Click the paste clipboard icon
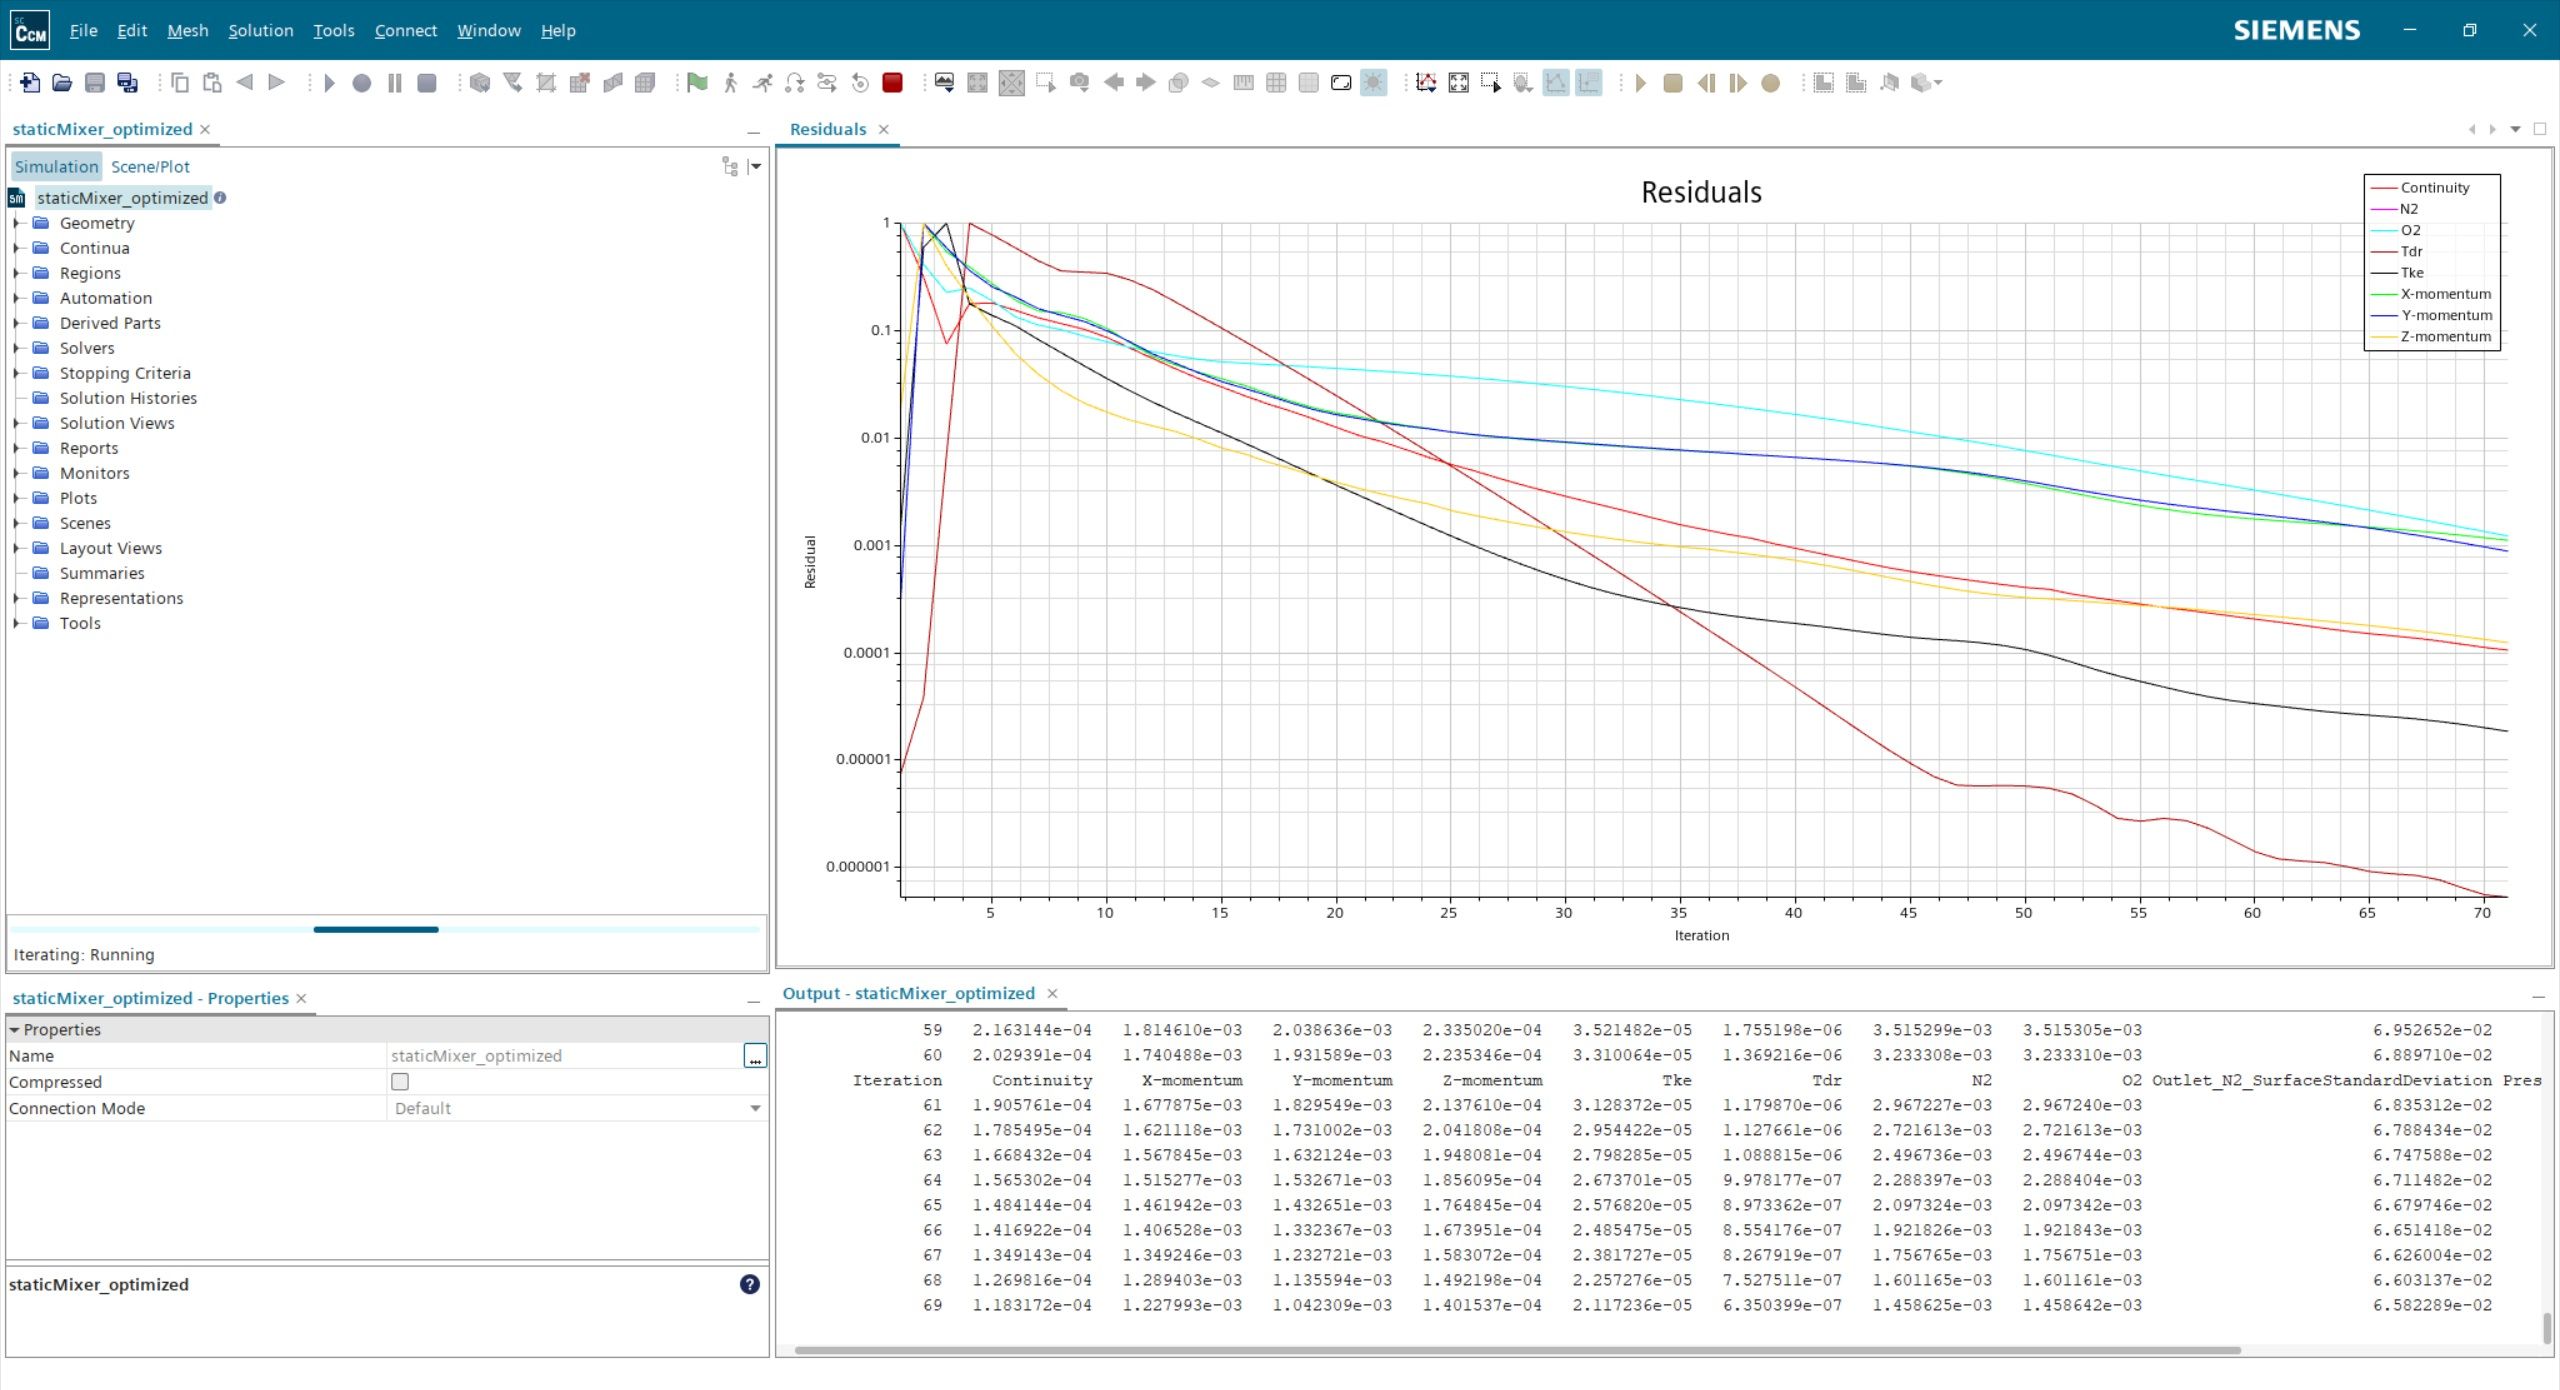The image size is (2560, 1390). 212,83
